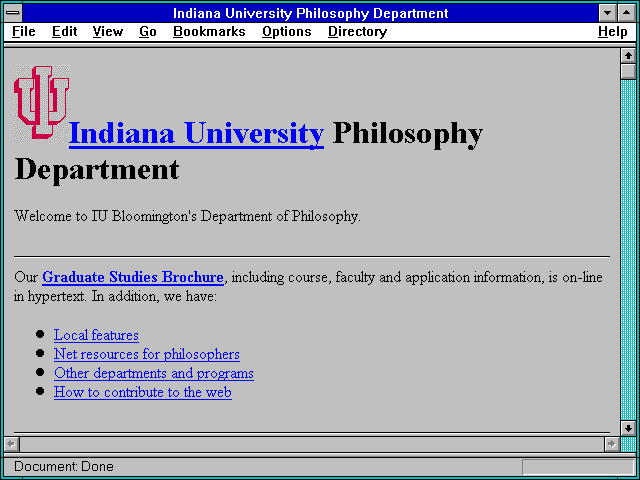The image size is (640, 480).
Task: Click the horizontal scrollbar left arrow
Action: click(x=12, y=444)
